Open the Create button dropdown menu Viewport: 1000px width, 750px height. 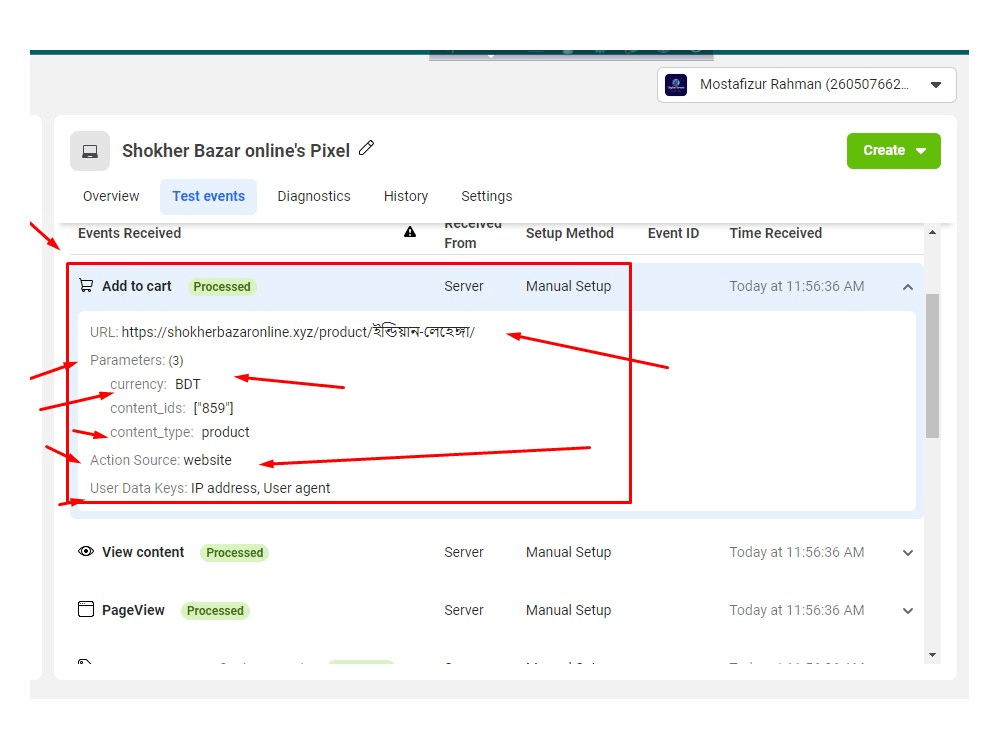[893, 150]
